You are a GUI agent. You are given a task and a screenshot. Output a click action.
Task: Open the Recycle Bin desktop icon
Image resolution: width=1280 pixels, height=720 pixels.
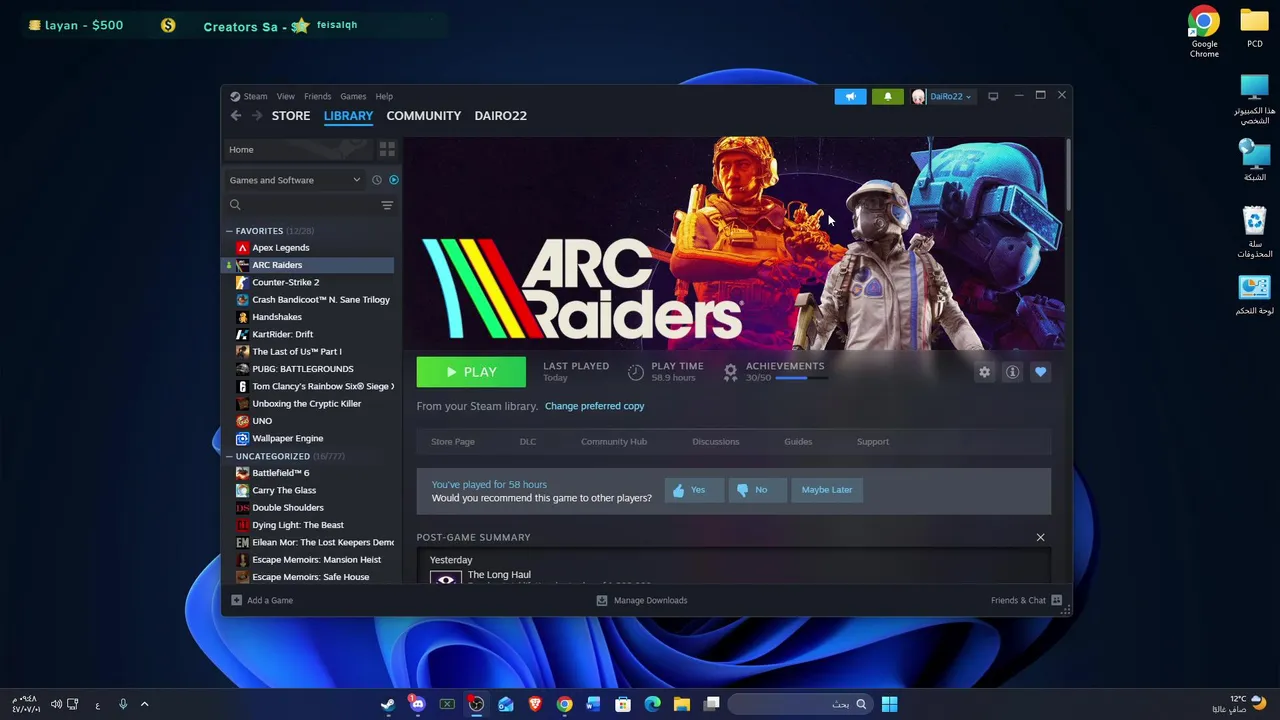[x=1254, y=233]
